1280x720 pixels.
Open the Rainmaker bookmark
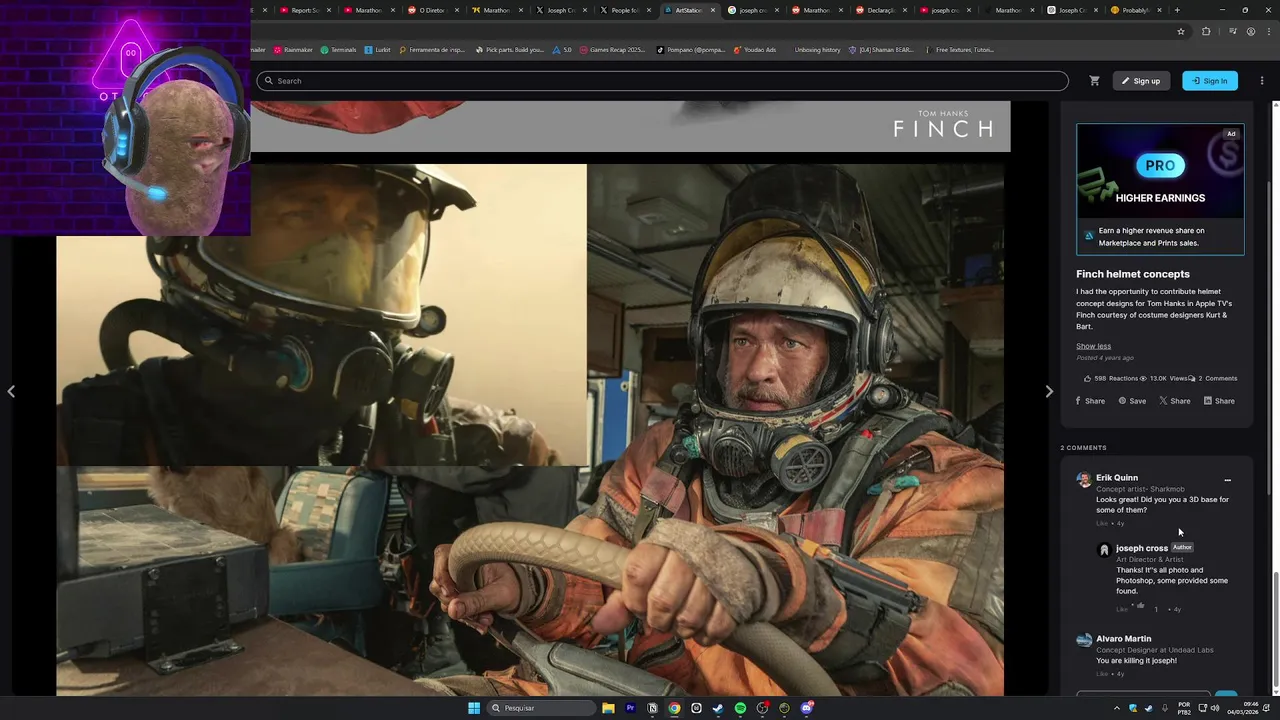click(292, 50)
